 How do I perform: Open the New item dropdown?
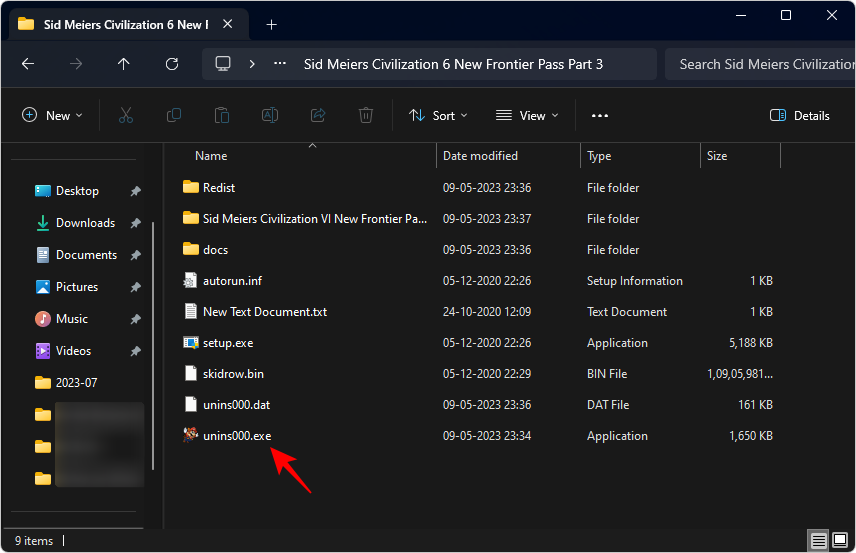[x=52, y=115]
